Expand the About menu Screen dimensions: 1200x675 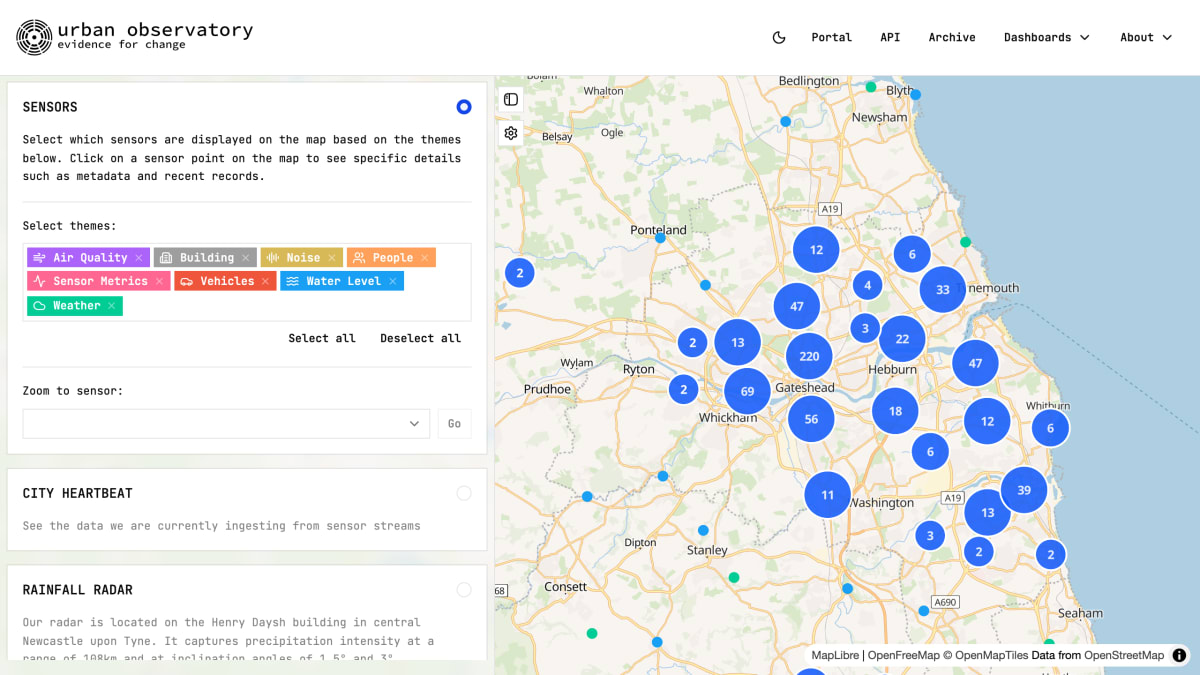[x=1146, y=37]
